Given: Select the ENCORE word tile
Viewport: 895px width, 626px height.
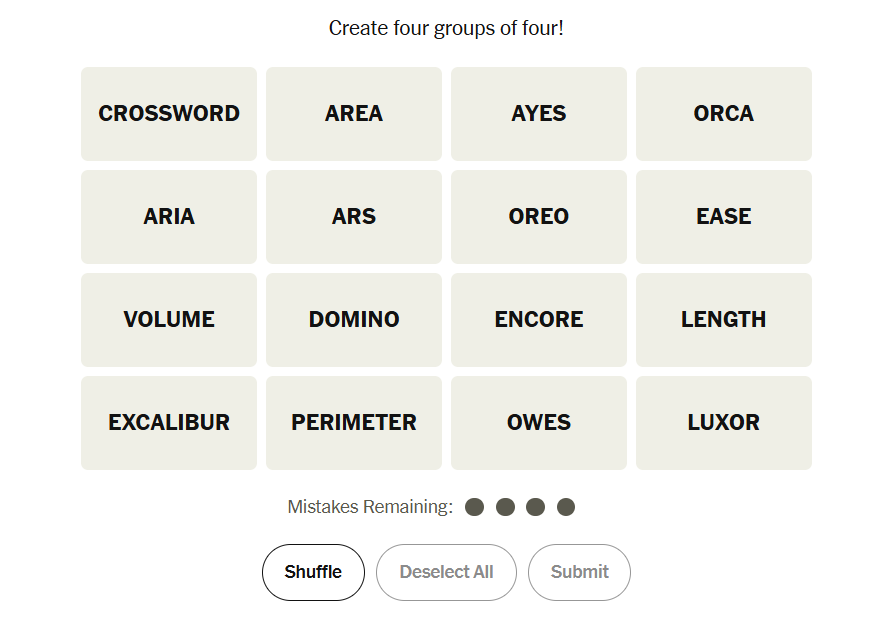Looking at the screenshot, I should pos(539,320).
